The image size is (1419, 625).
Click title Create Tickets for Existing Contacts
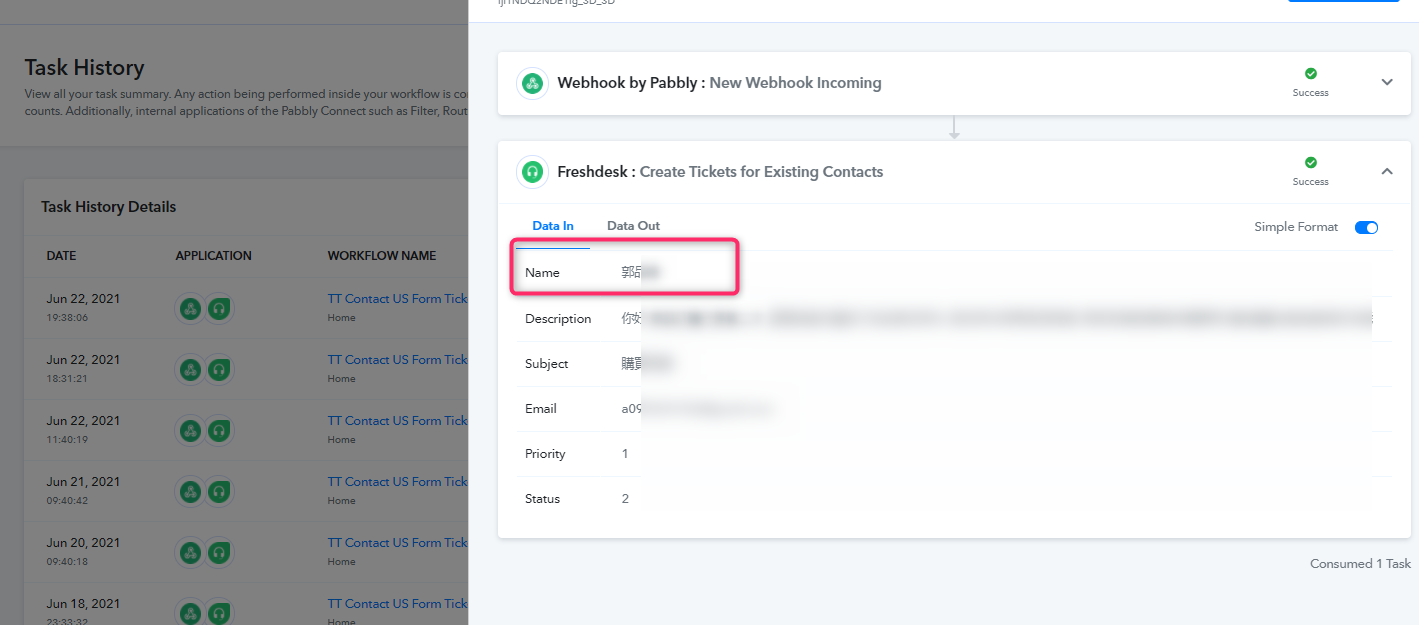(761, 172)
